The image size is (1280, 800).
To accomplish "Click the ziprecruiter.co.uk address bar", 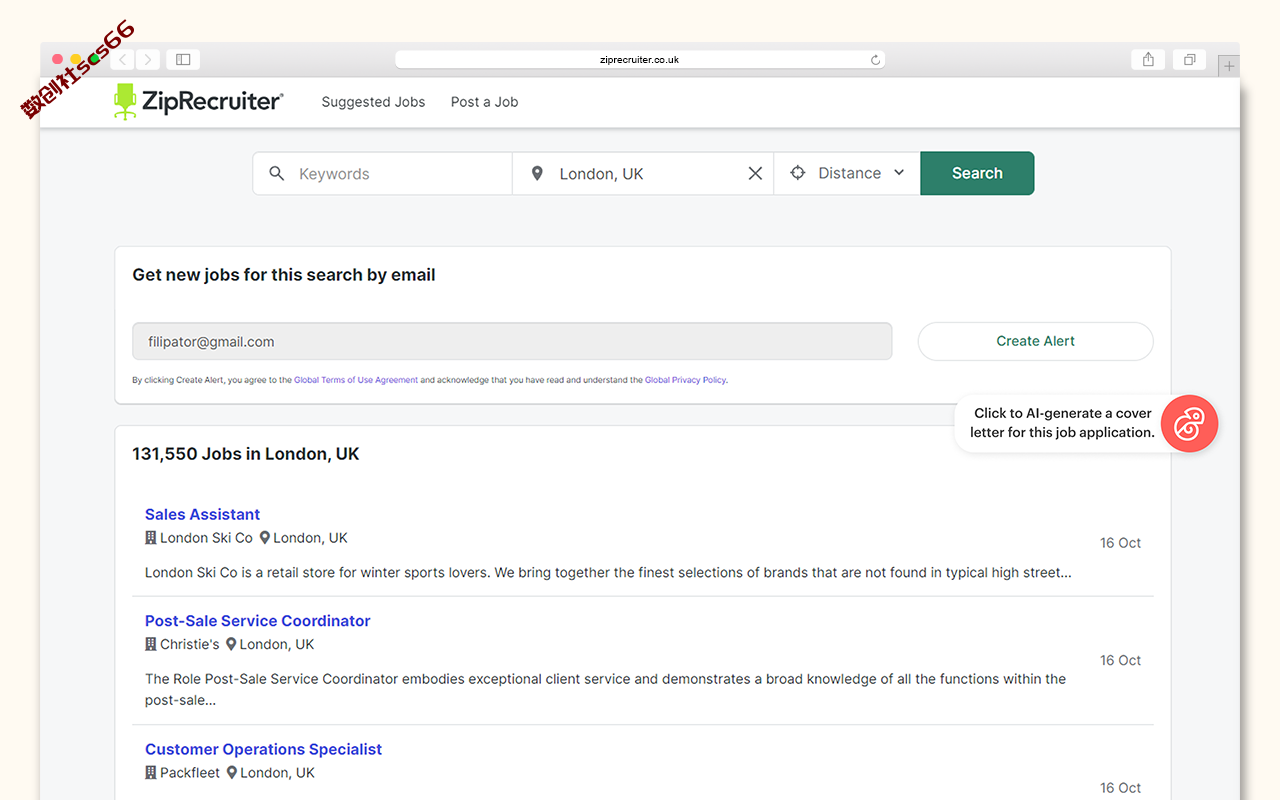I will [x=640, y=60].
